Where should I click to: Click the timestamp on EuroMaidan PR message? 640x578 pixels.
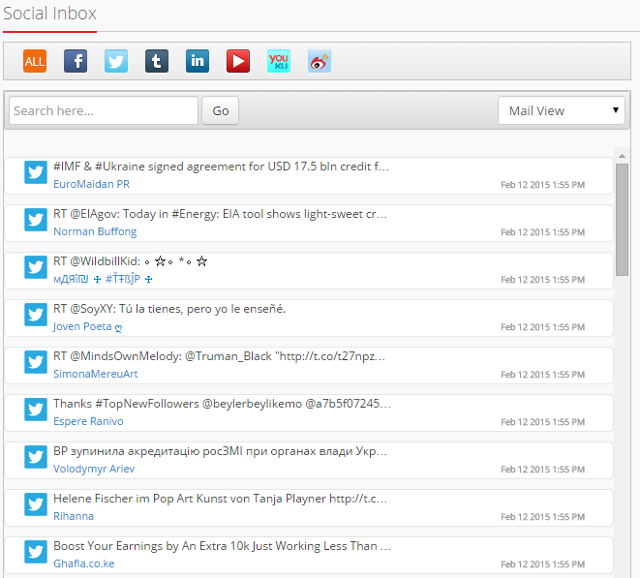(543, 185)
